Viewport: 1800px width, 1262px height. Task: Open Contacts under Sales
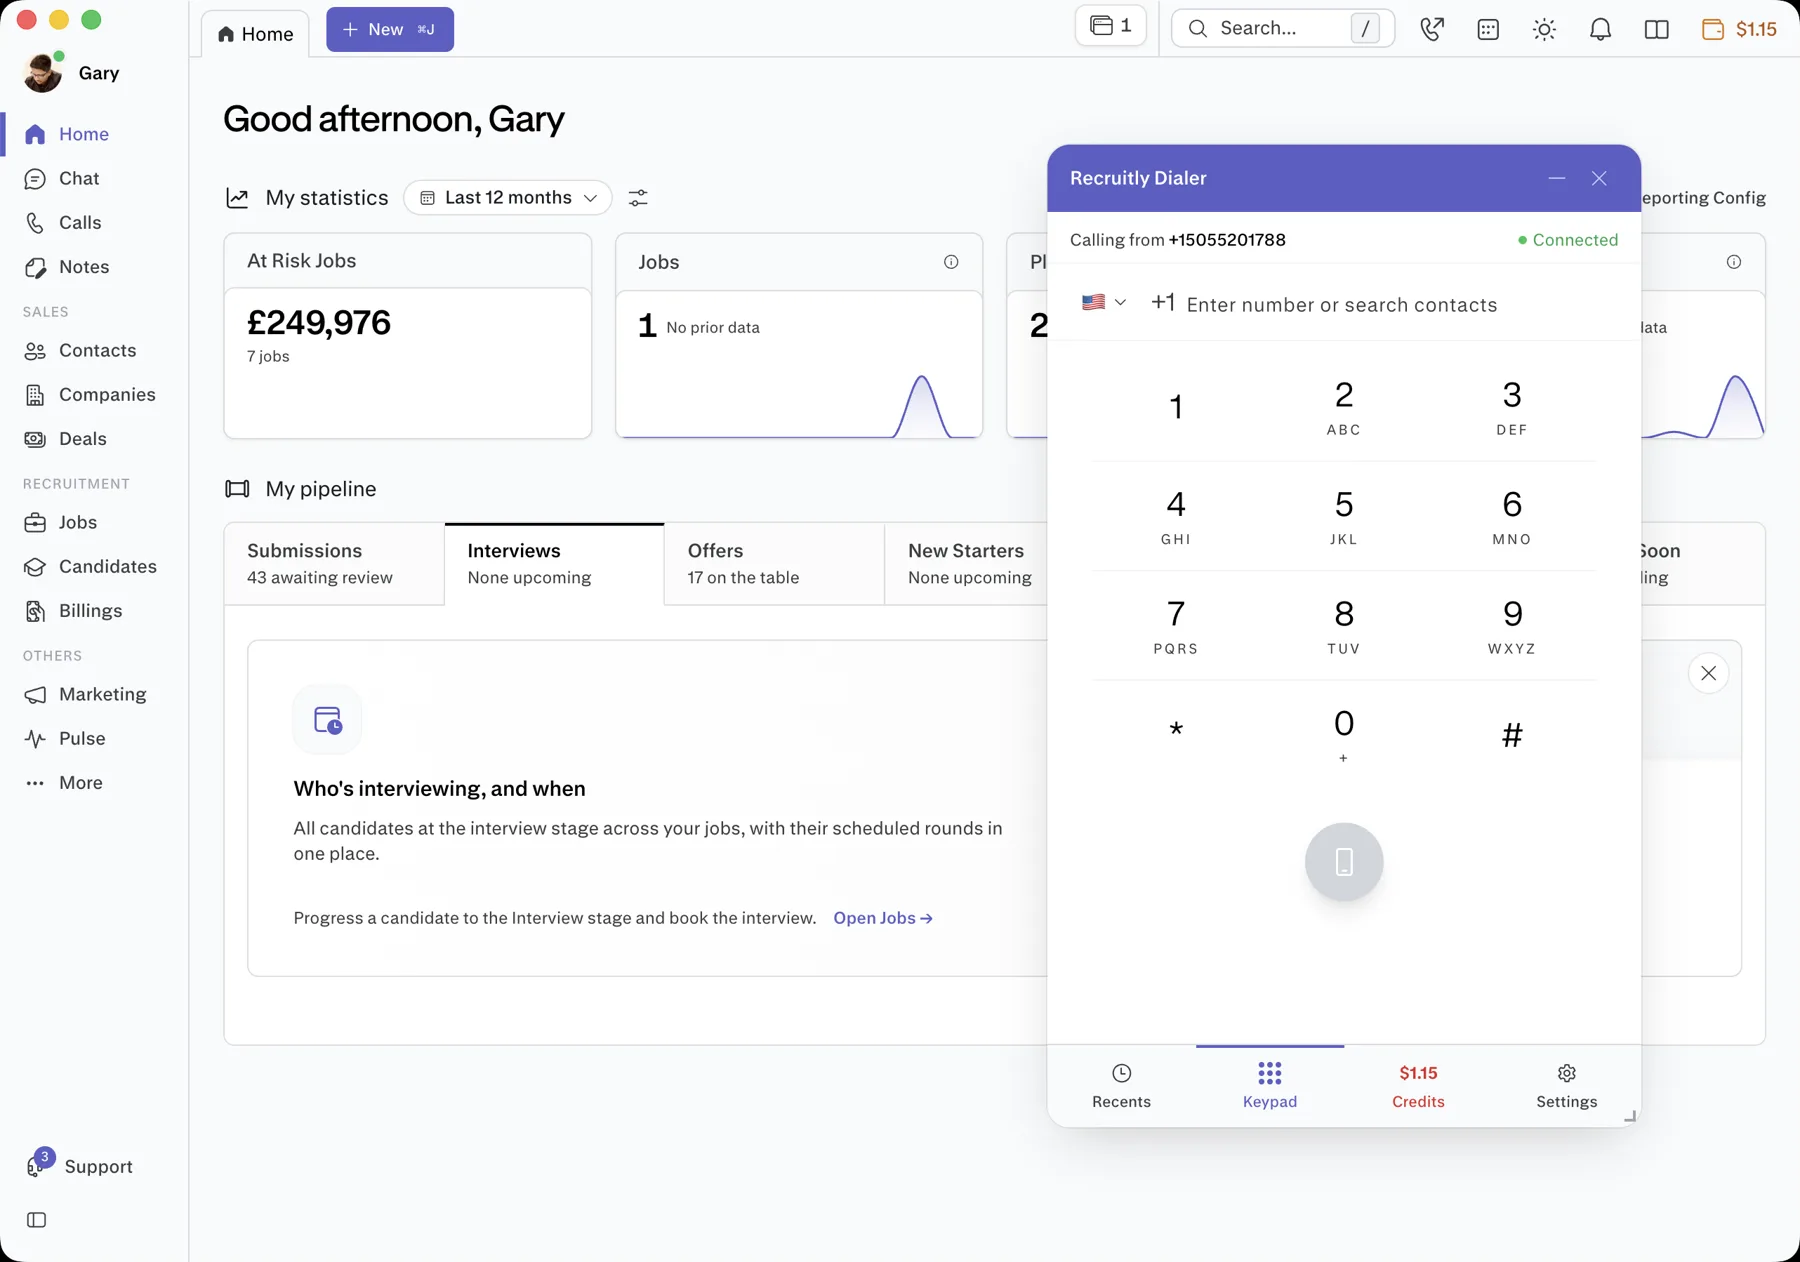[x=97, y=350]
